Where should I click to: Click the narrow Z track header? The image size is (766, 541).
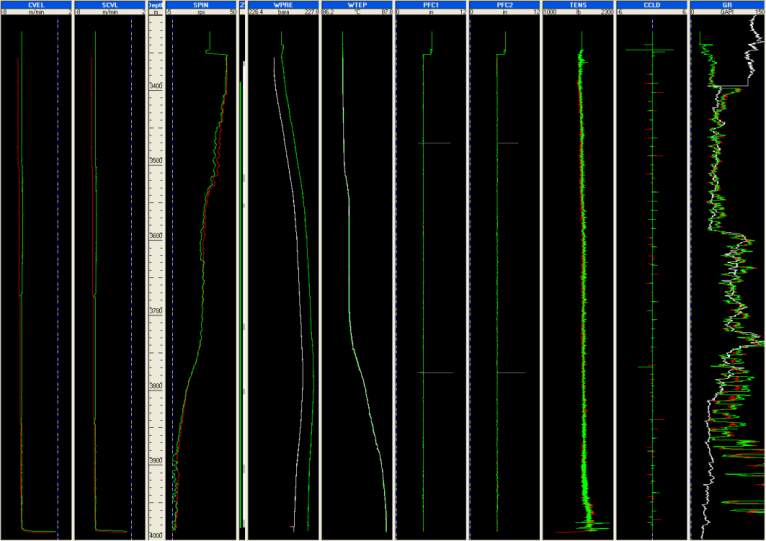click(242, 5)
